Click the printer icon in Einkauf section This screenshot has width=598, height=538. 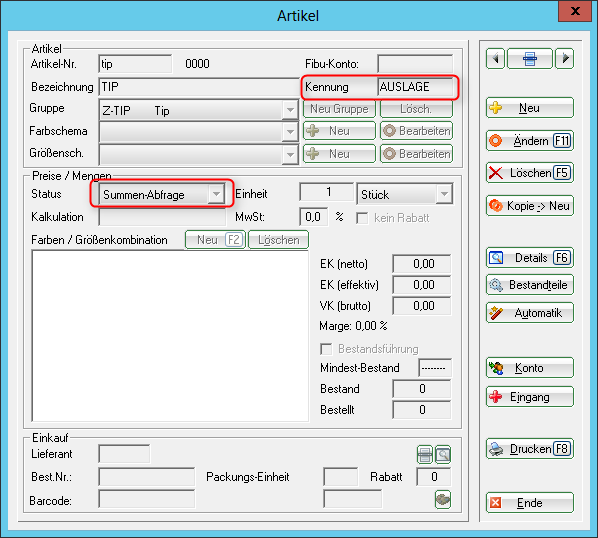425,454
